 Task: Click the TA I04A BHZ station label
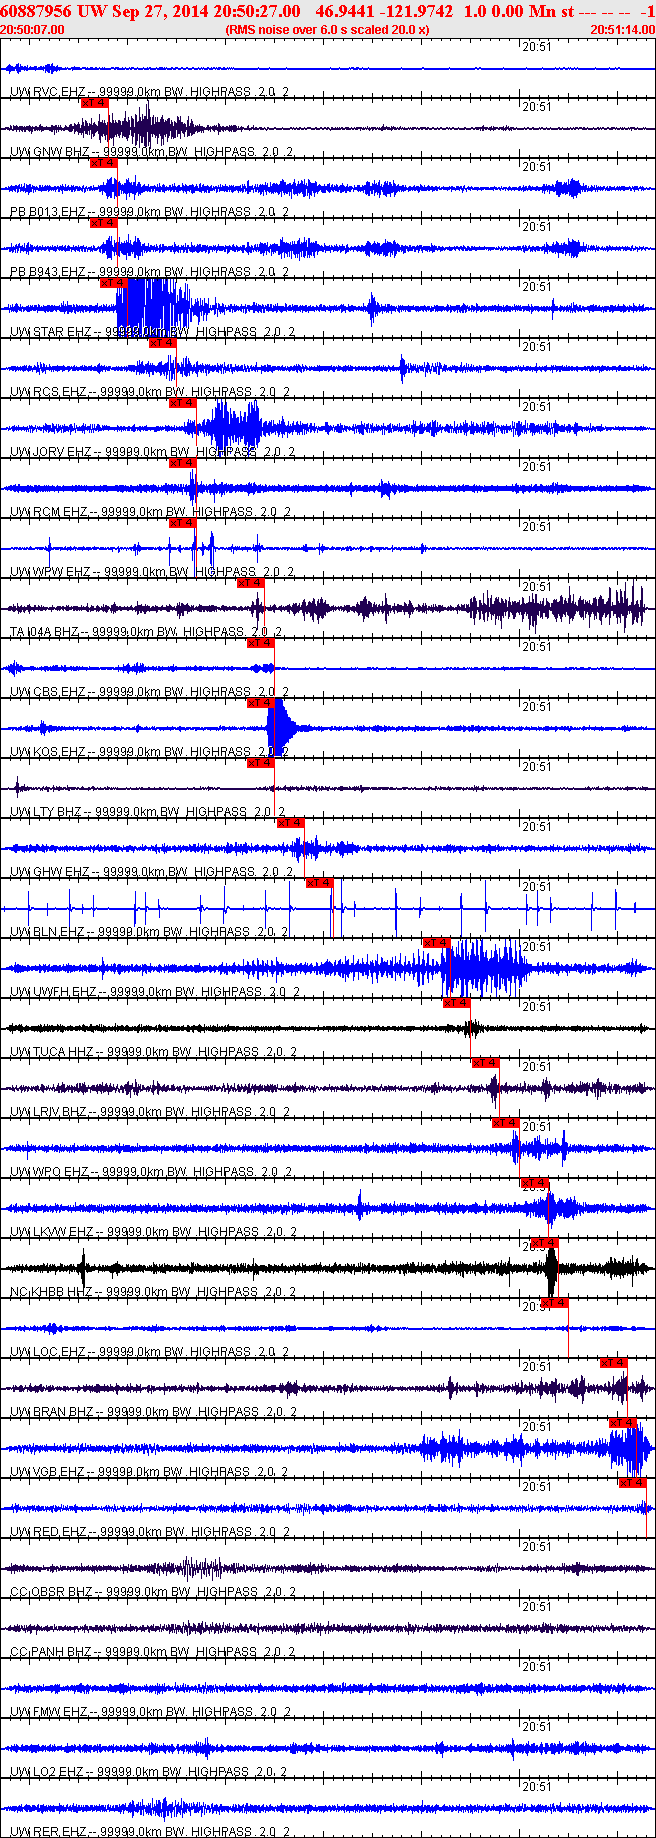(146, 632)
